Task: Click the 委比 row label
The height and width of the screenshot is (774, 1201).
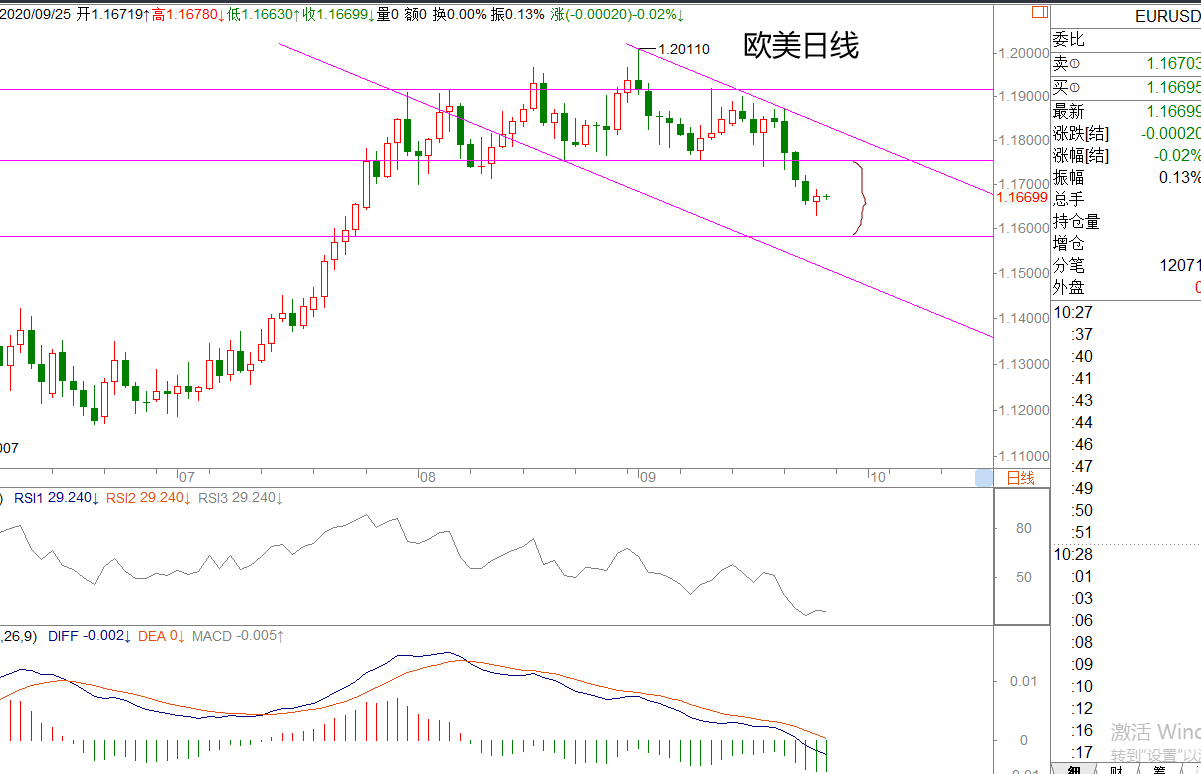Action: point(1068,40)
